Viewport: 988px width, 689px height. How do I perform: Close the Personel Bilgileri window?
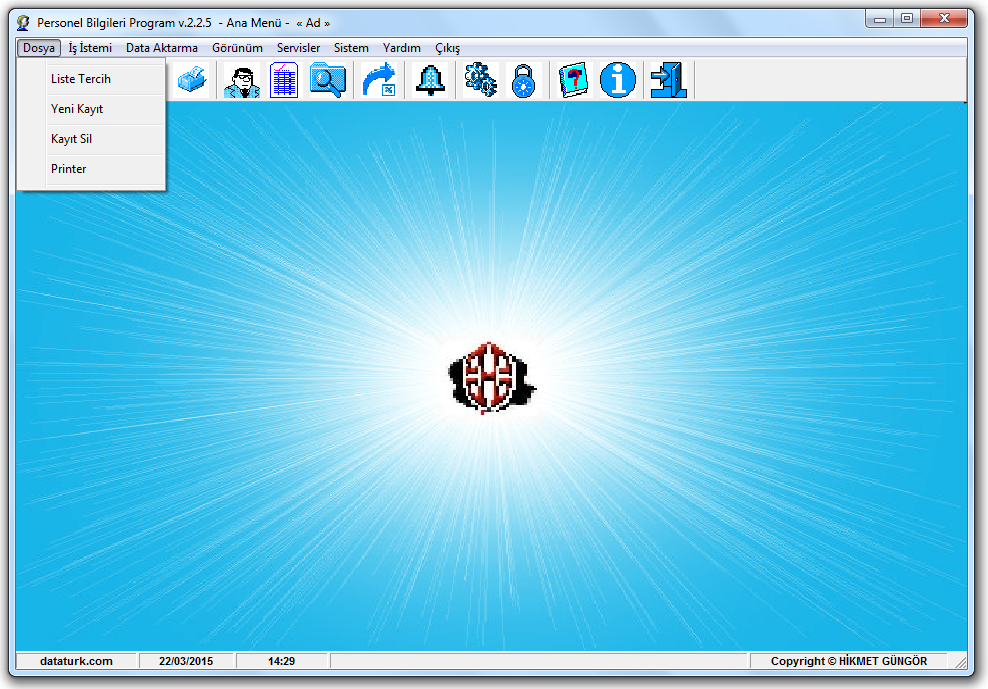[944, 19]
